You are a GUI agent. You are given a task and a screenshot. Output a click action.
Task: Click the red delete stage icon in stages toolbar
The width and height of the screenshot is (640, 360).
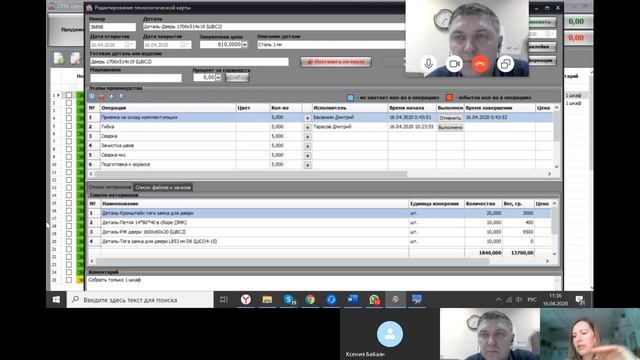pyautogui.click(x=102, y=97)
